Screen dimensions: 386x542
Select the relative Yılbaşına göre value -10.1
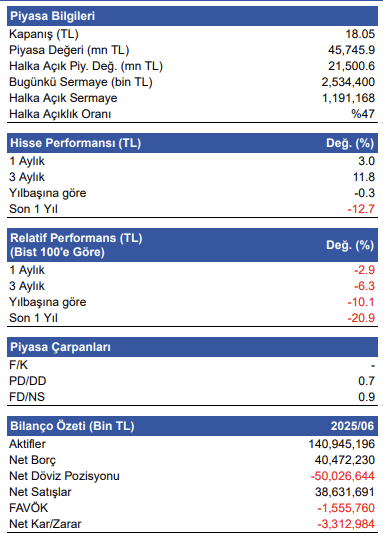coord(361,302)
